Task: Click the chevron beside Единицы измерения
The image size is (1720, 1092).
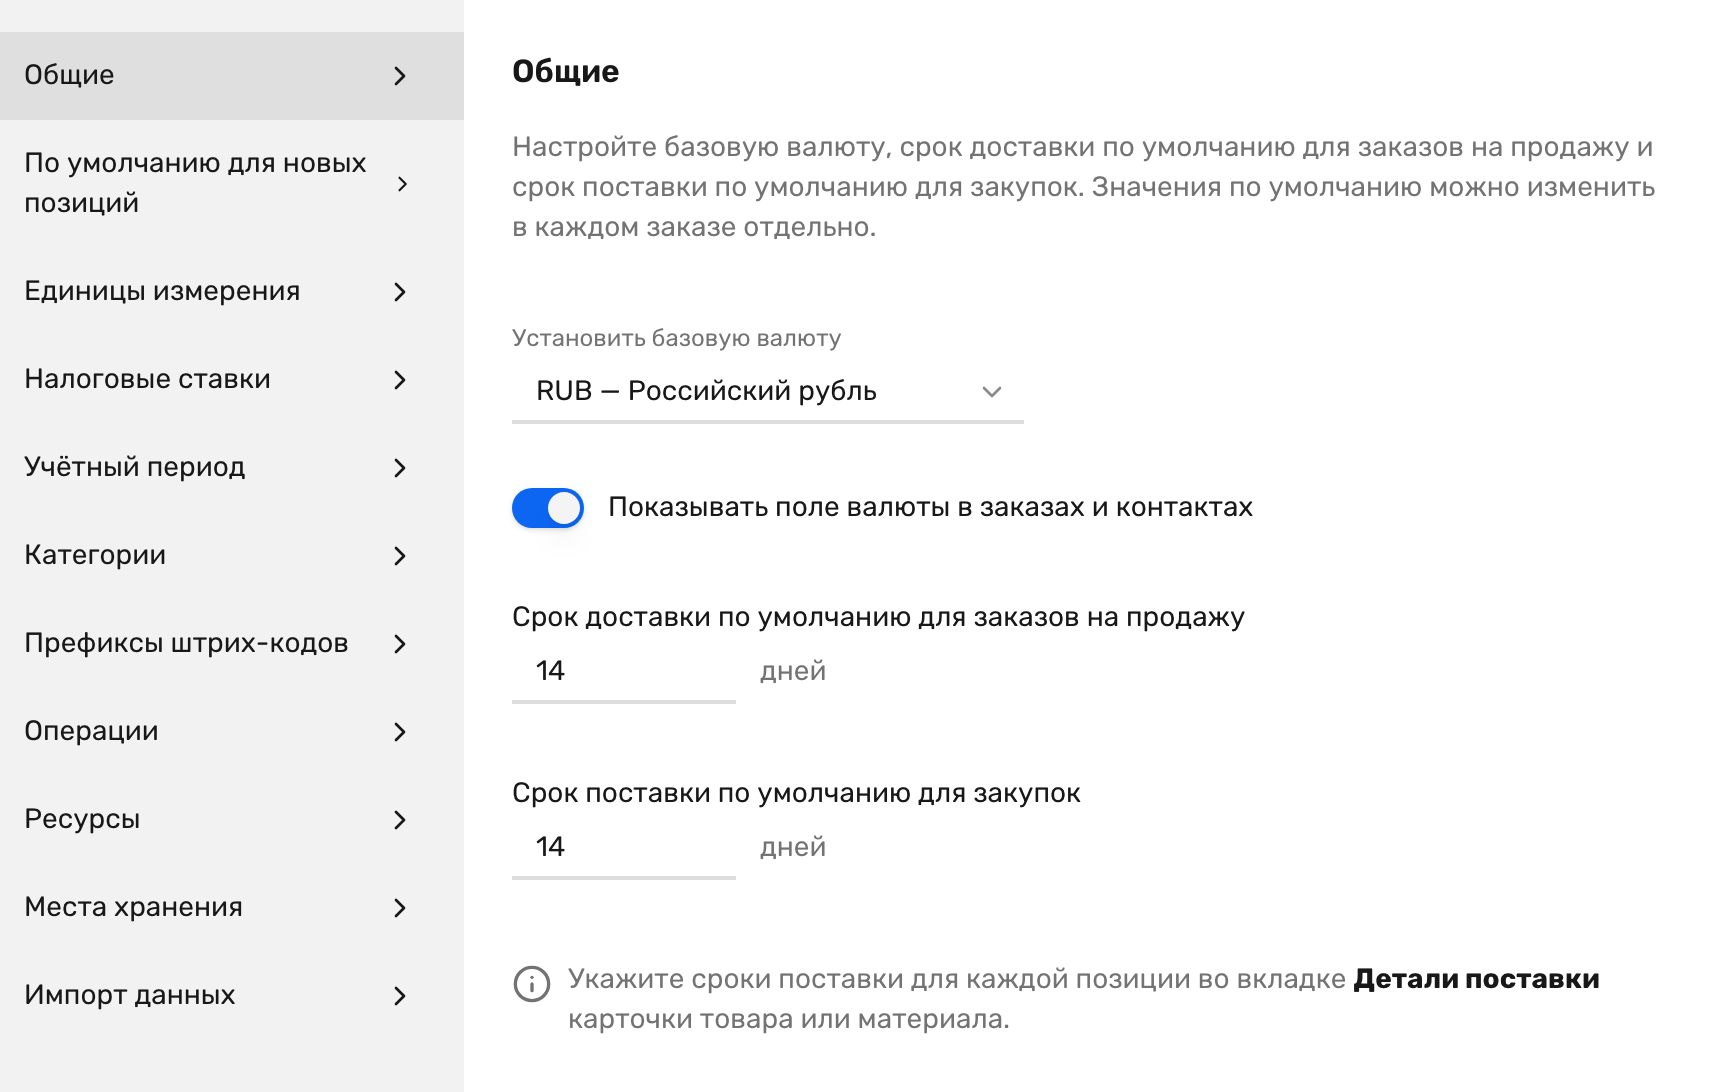Action: (400, 292)
